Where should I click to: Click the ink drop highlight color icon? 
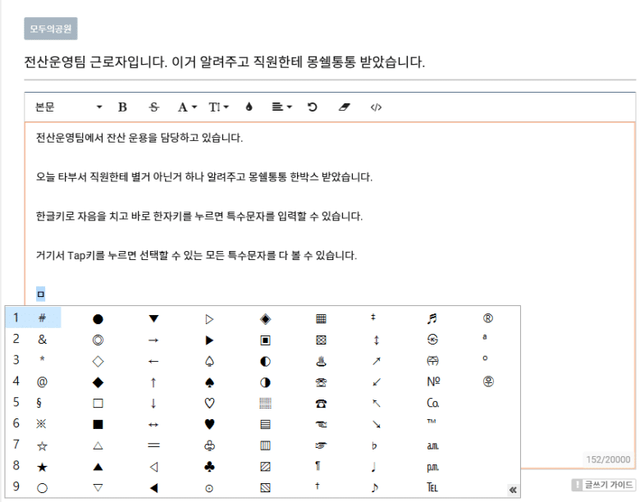(x=249, y=107)
